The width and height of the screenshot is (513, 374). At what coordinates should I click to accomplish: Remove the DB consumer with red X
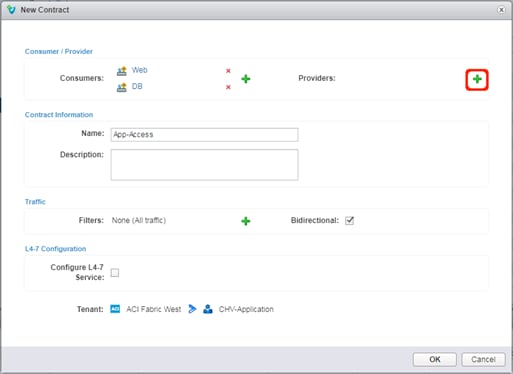pyautogui.click(x=228, y=87)
